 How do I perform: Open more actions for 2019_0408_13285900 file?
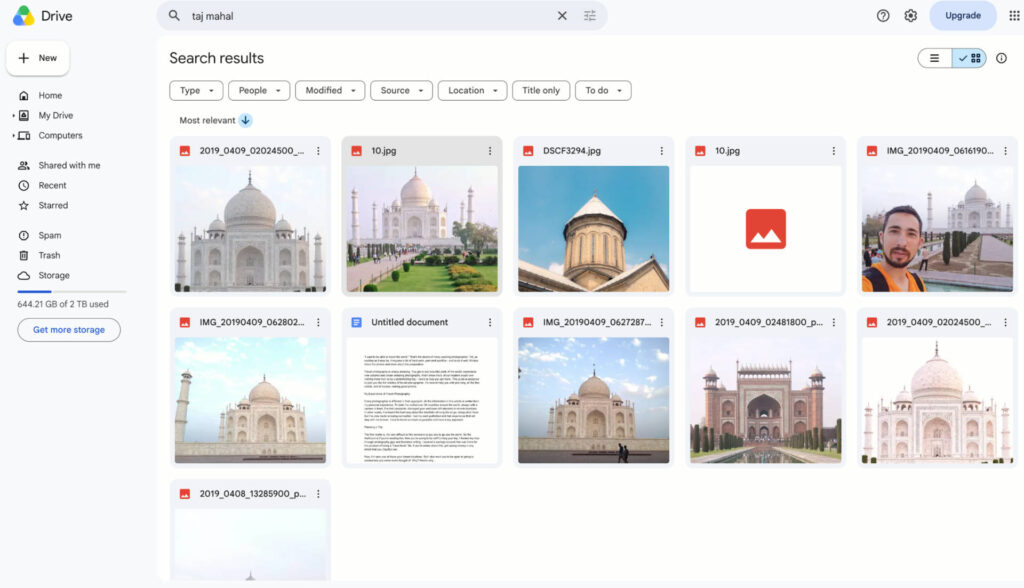pos(318,495)
